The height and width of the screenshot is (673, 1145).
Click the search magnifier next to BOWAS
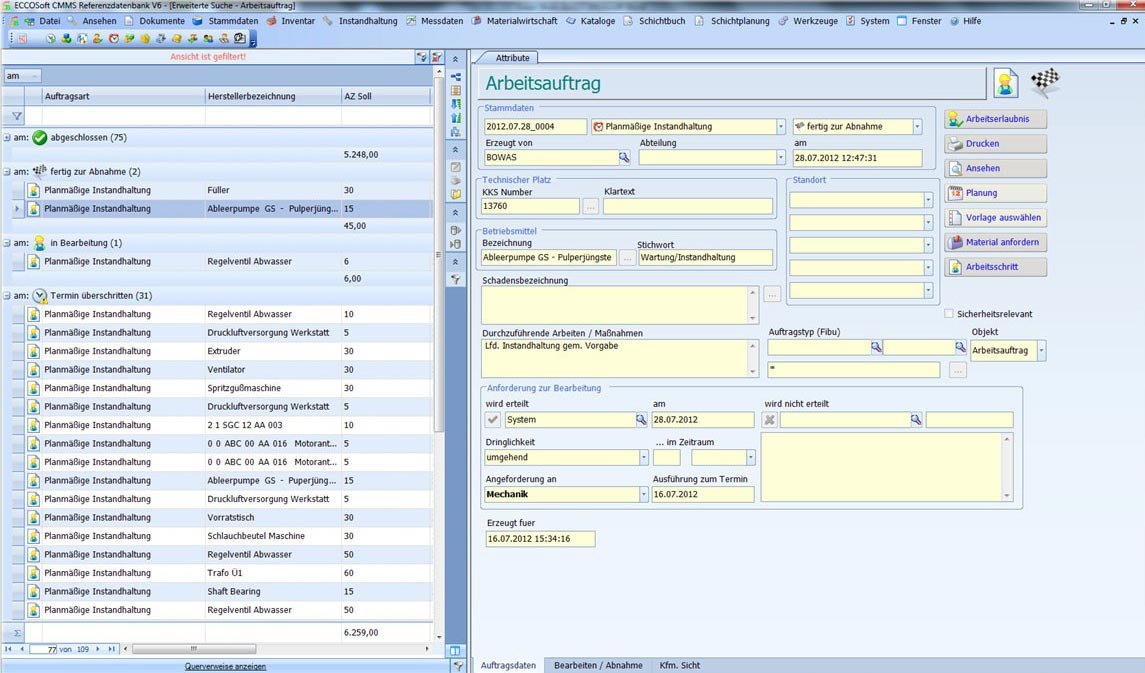624,157
